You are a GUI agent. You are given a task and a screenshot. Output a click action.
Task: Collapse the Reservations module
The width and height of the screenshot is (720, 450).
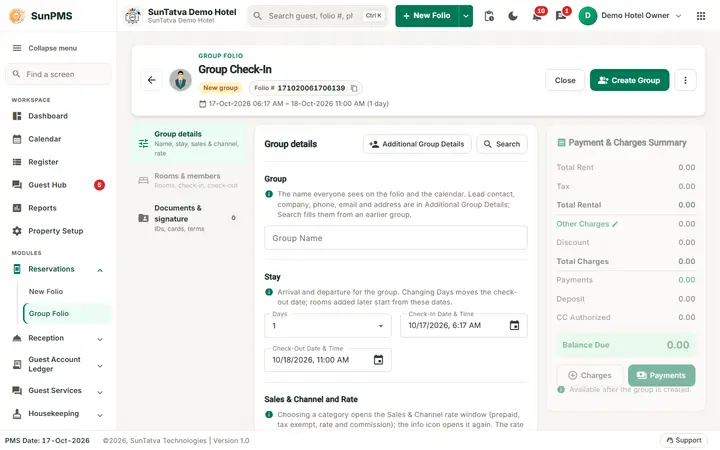tap(100, 270)
